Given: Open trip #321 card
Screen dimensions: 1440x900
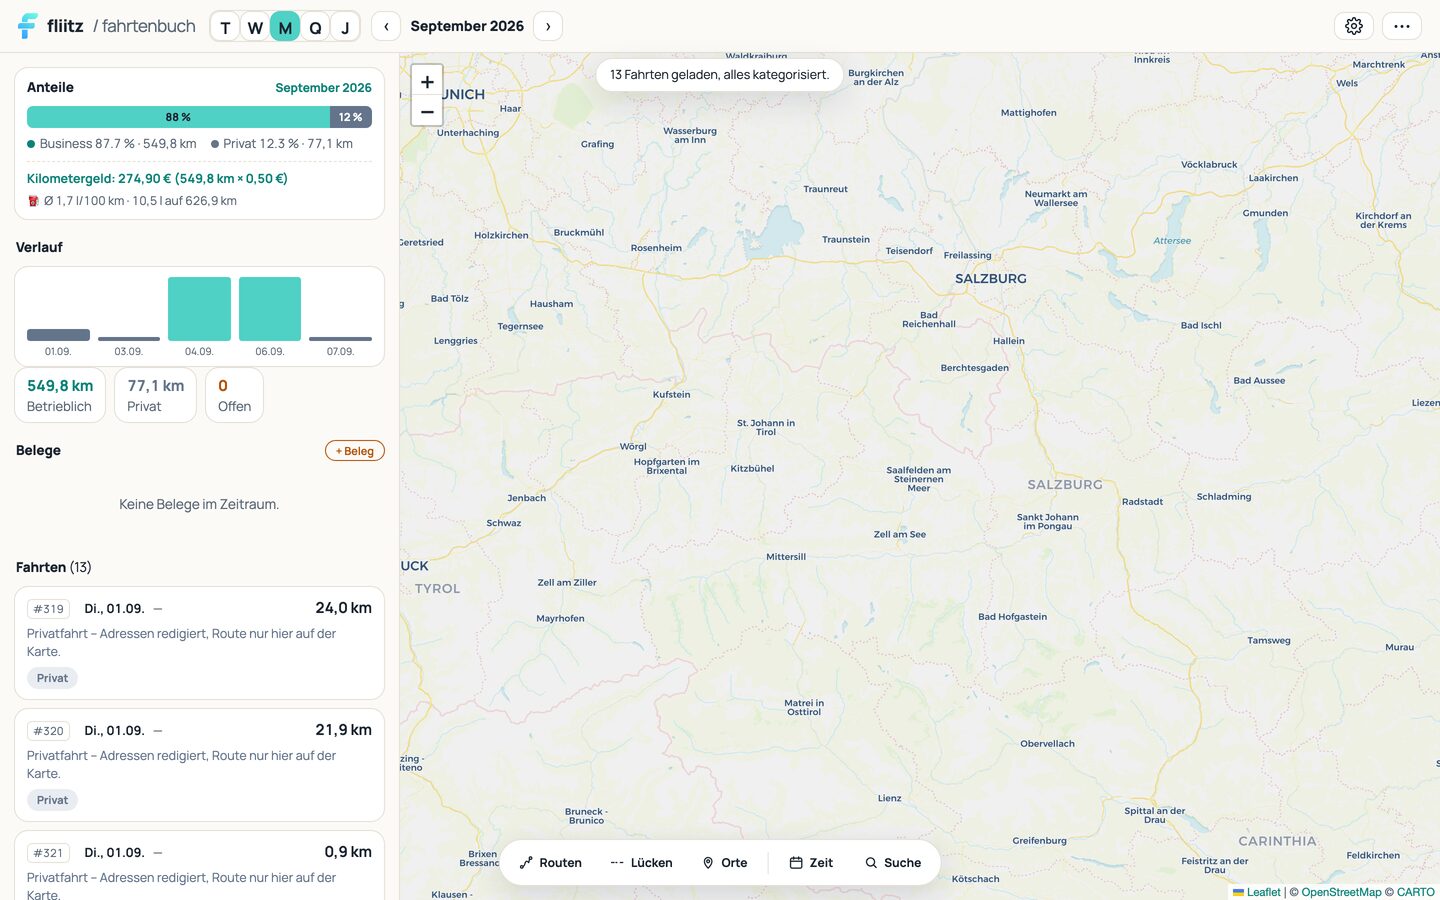Looking at the screenshot, I should 199,866.
